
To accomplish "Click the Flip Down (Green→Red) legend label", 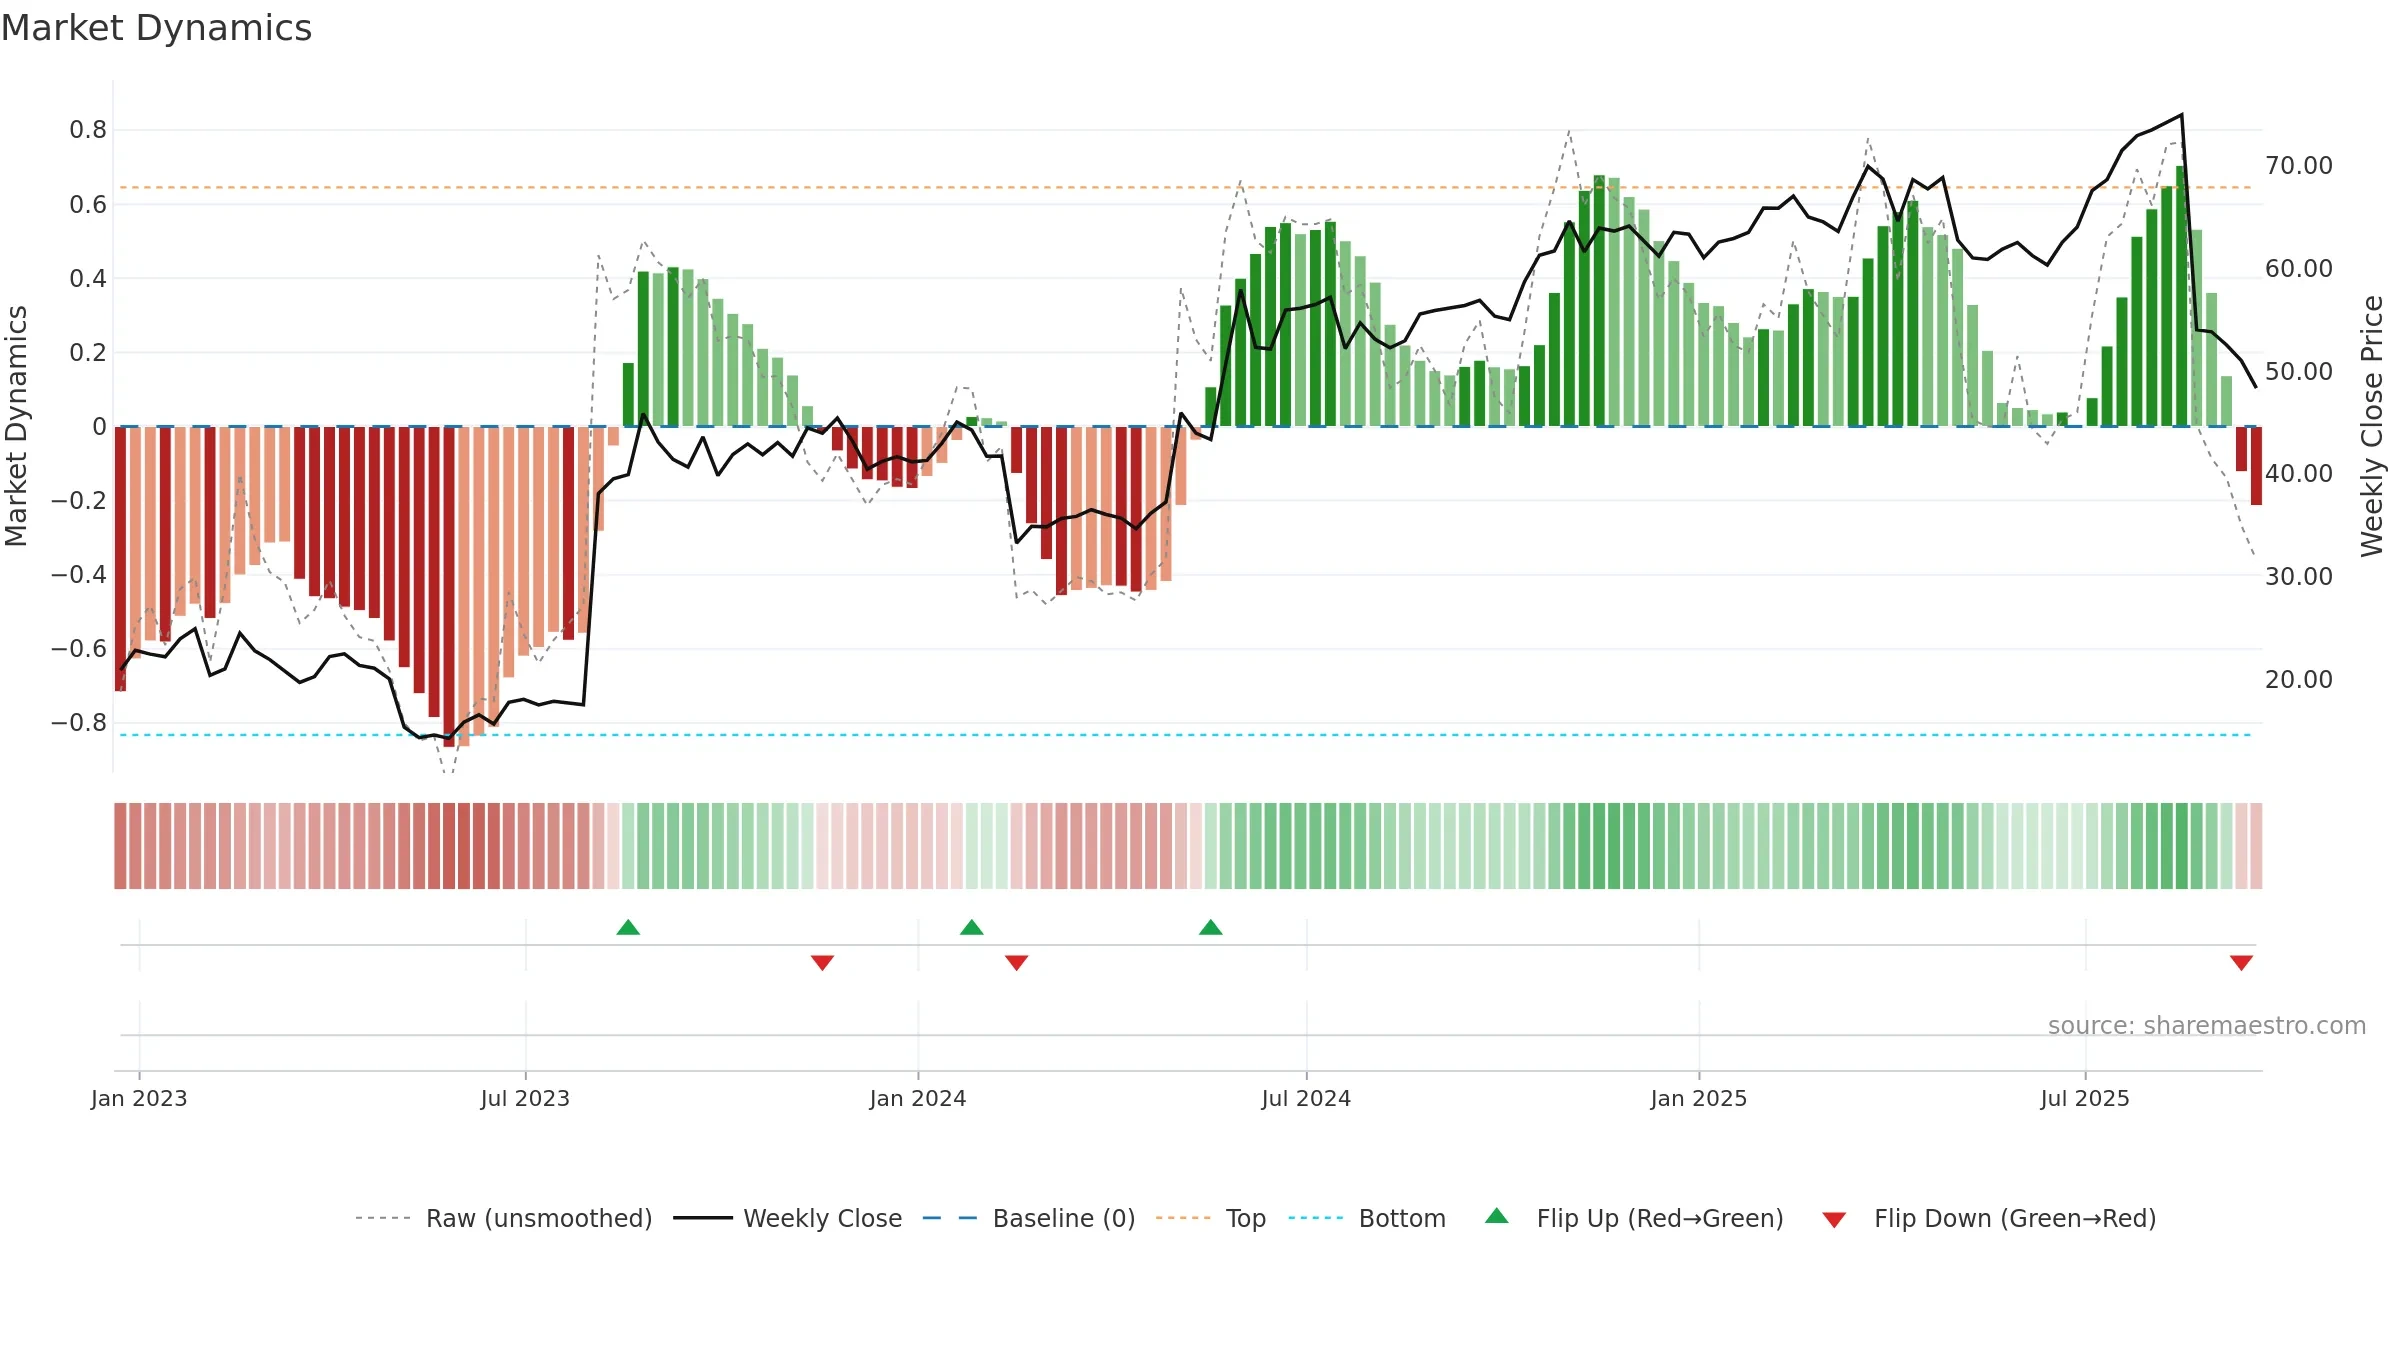I will click(x=2015, y=1218).
